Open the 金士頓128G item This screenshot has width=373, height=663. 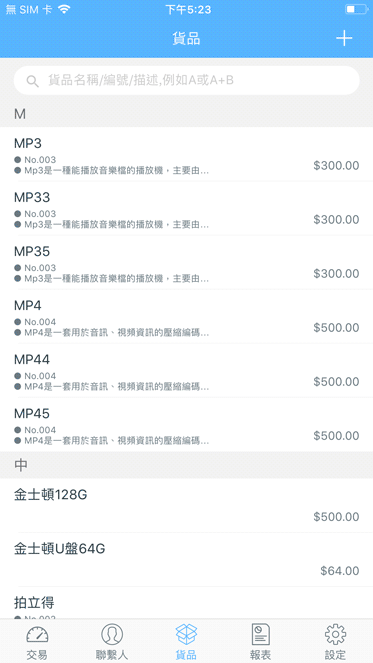[186, 506]
